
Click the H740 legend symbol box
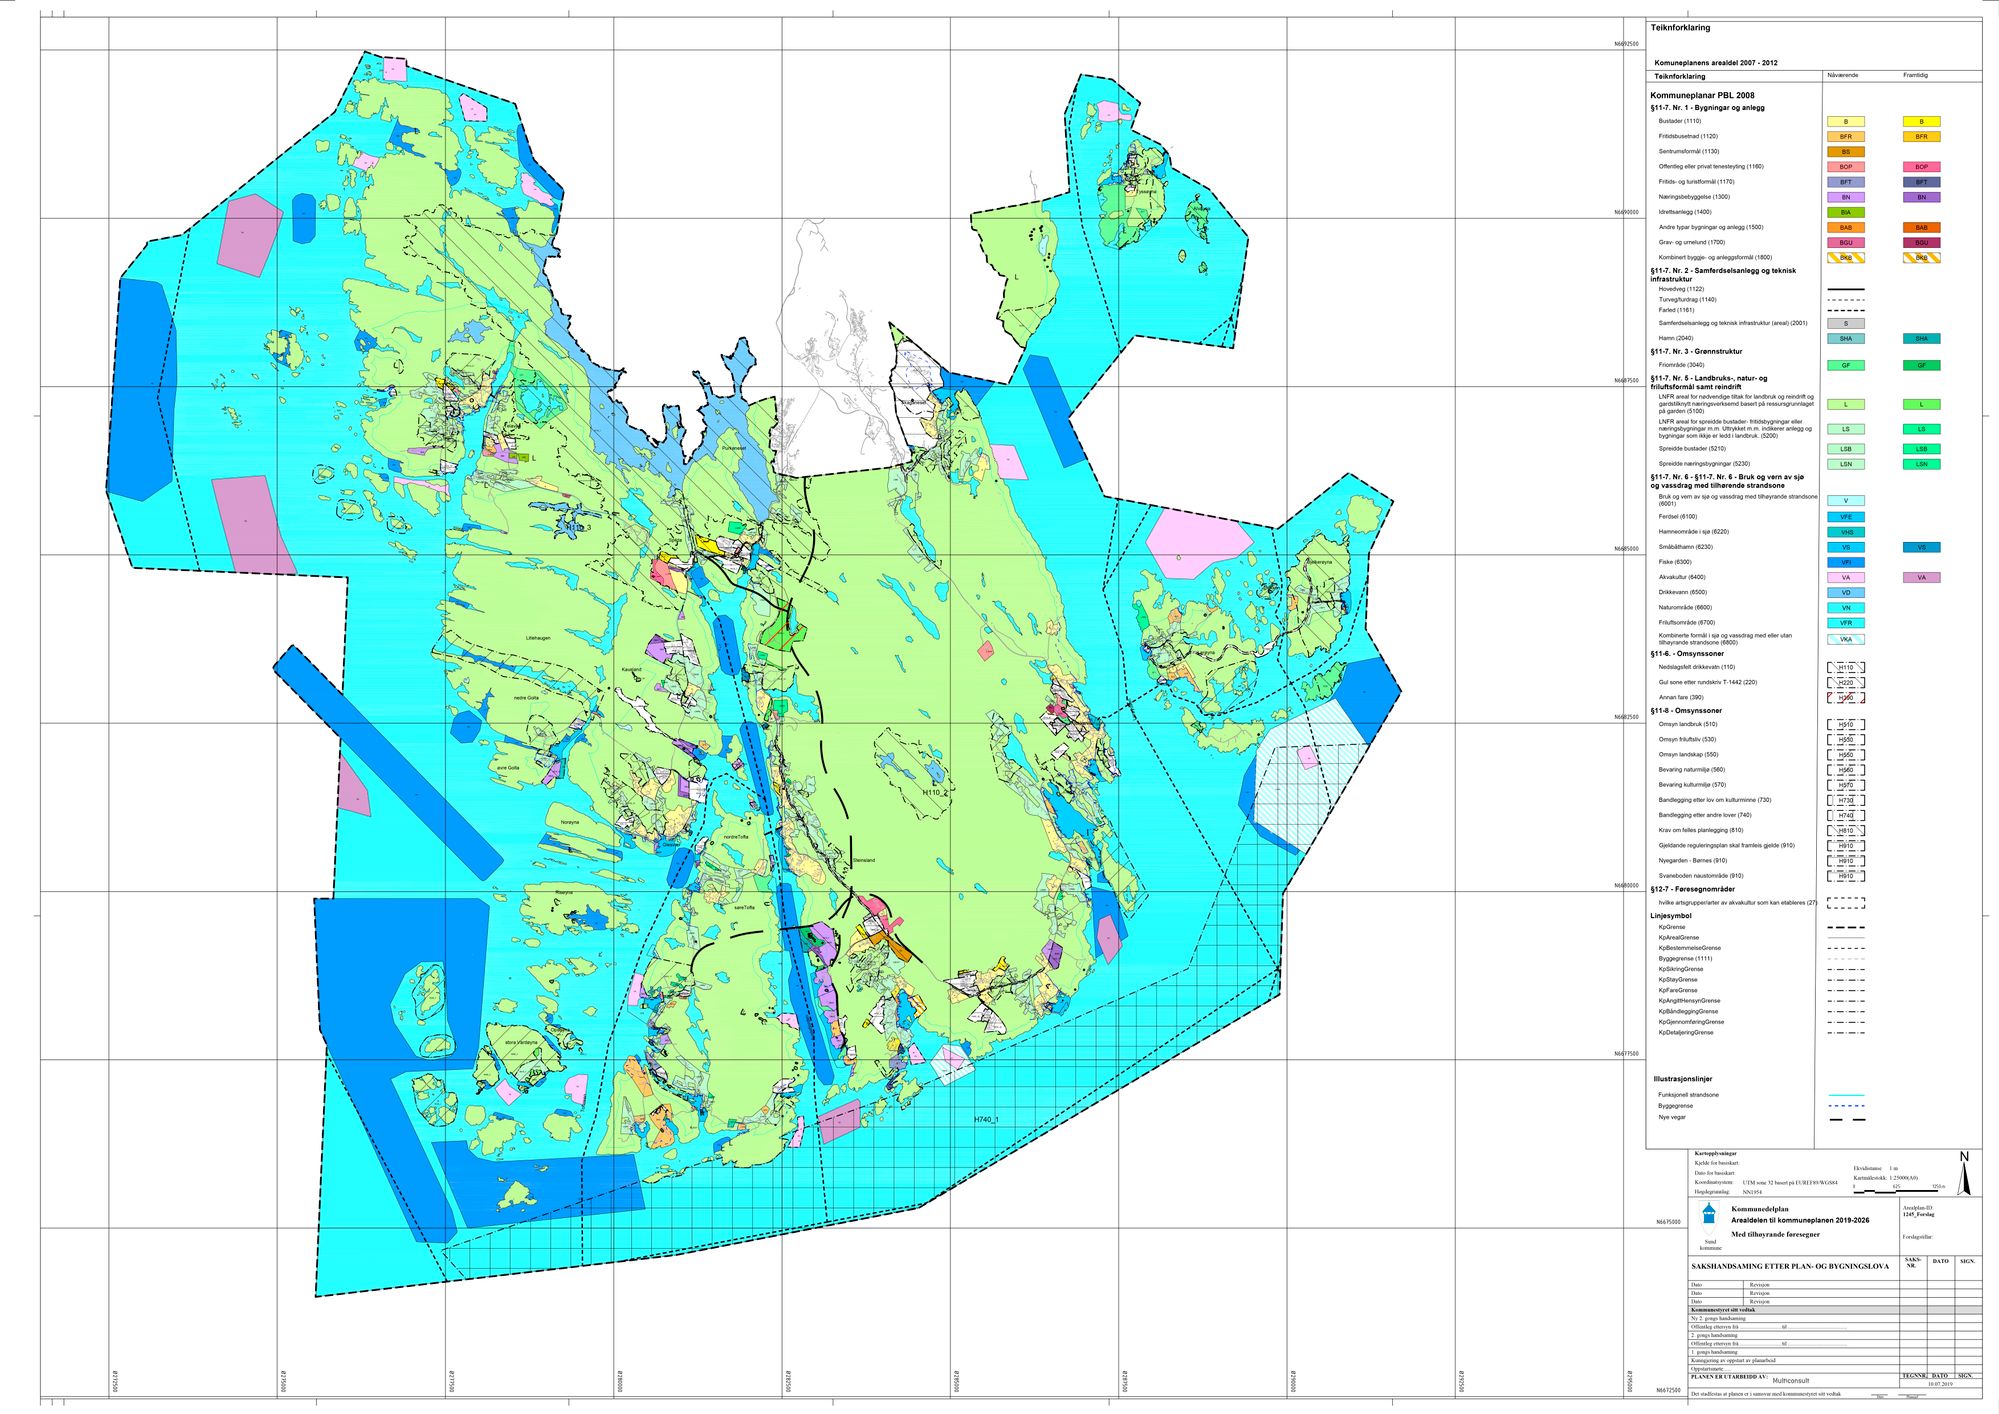pos(1845,816)
